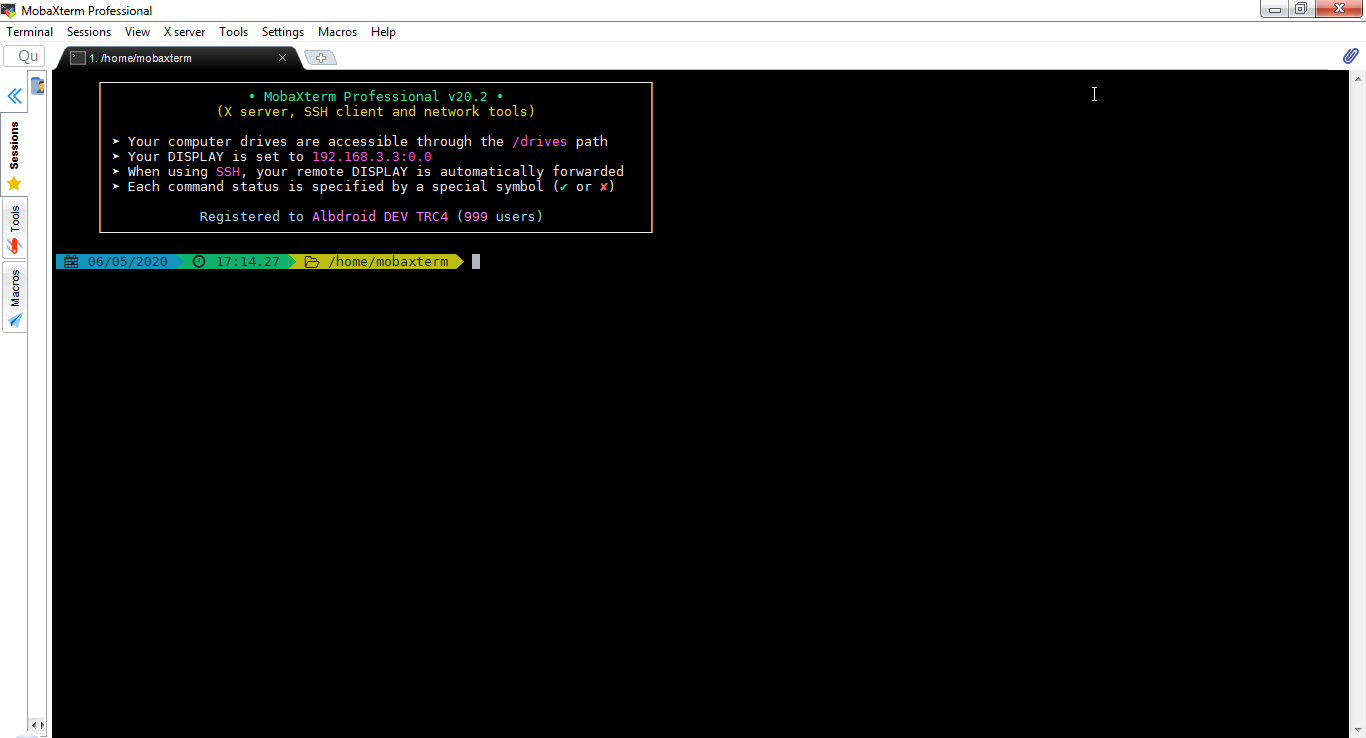This screenshot has height=738, width=1366.
Task: Click the '/home/mobaxterm' path in the prompt
Action: pos(388,262)
